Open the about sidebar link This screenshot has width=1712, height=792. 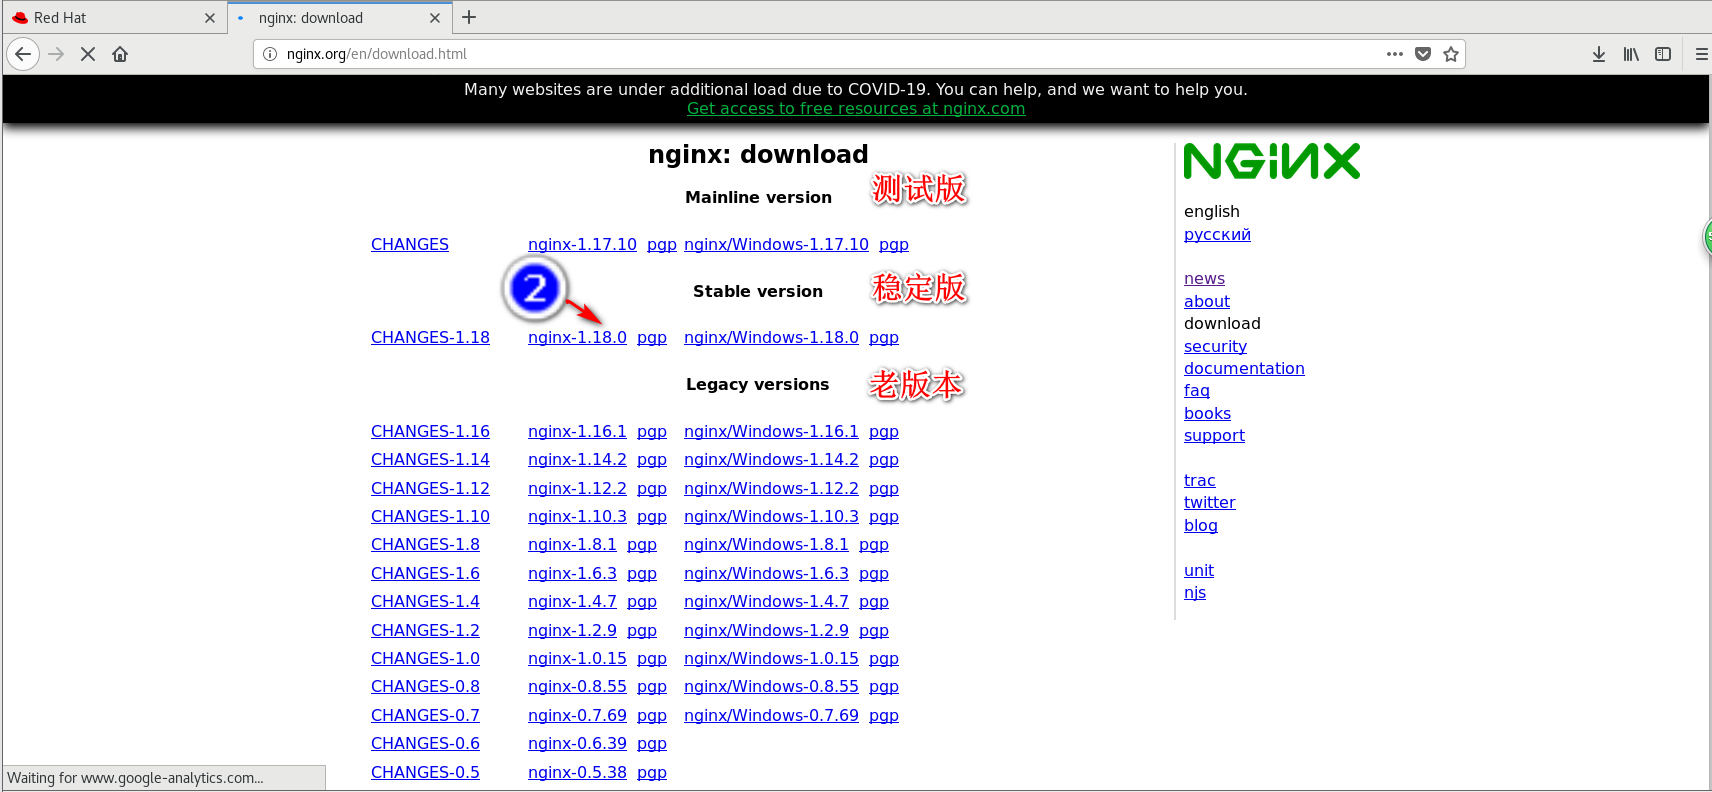click(x=1207, y=301)
